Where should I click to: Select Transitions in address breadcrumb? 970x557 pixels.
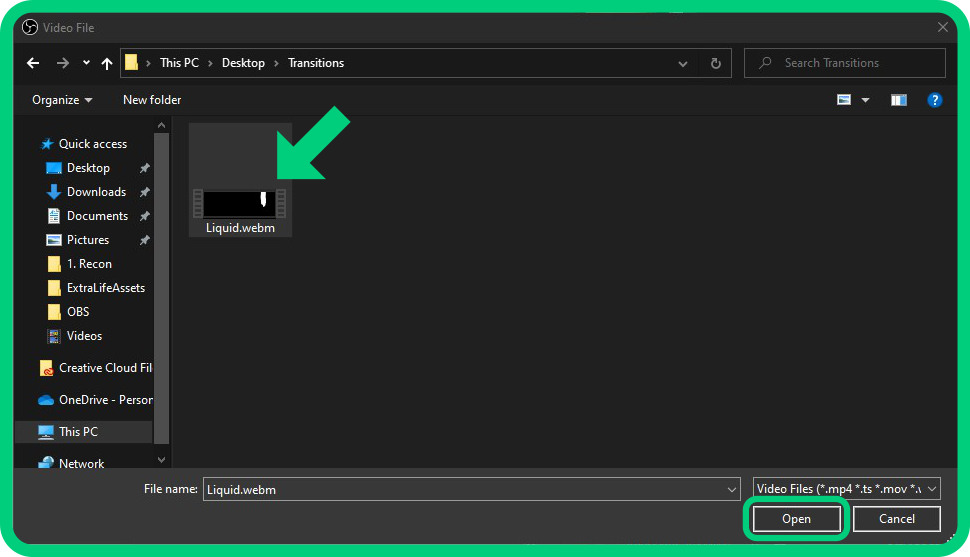[316, 63]
